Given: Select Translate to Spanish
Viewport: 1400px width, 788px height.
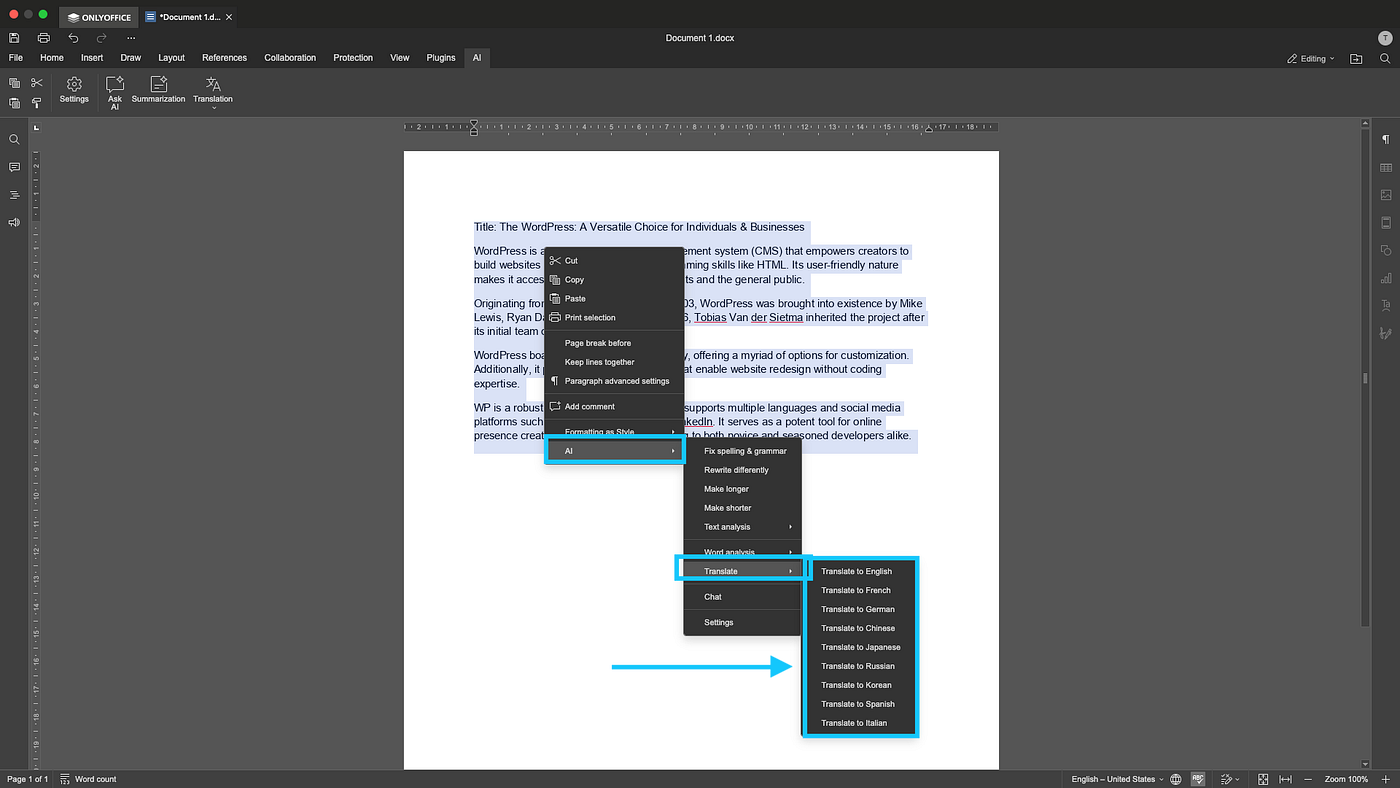Looking at the screenshot, I should (860, 704).
